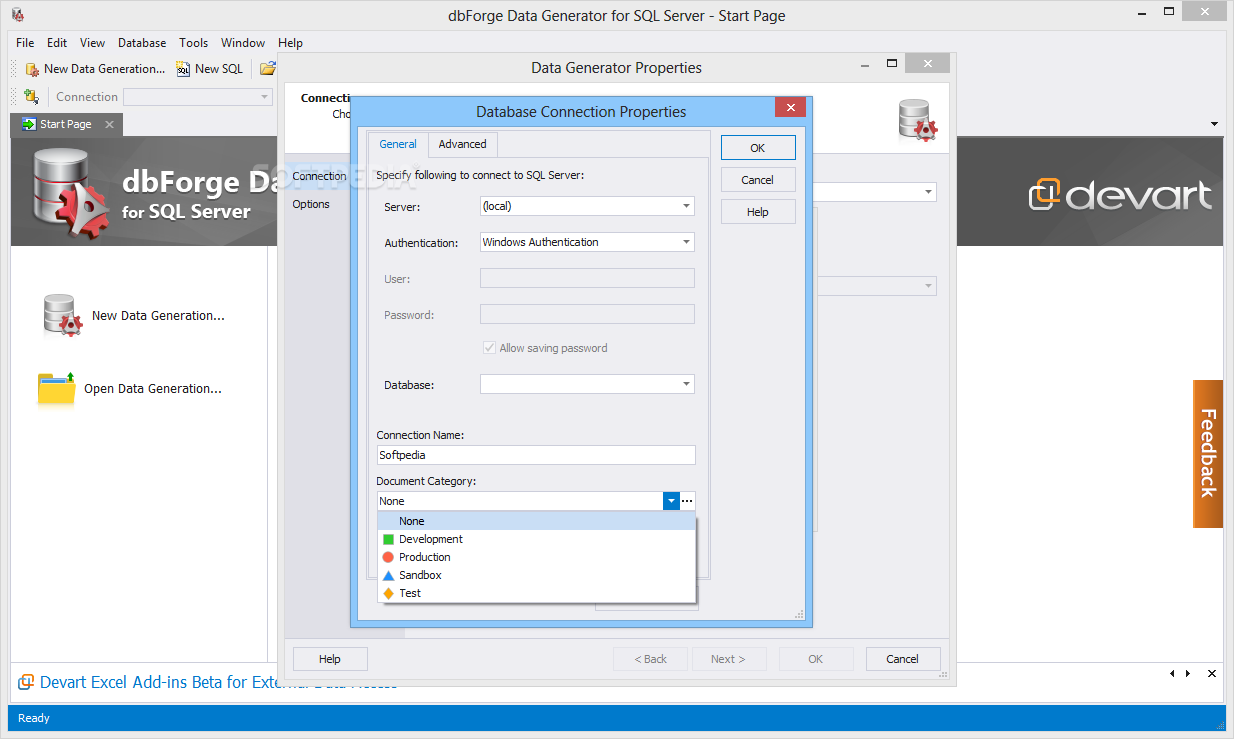The width and height of the screenshot is (1234, 739).
Task: Close Database Connection Properties dialog
Action: (x=790, y=107)
